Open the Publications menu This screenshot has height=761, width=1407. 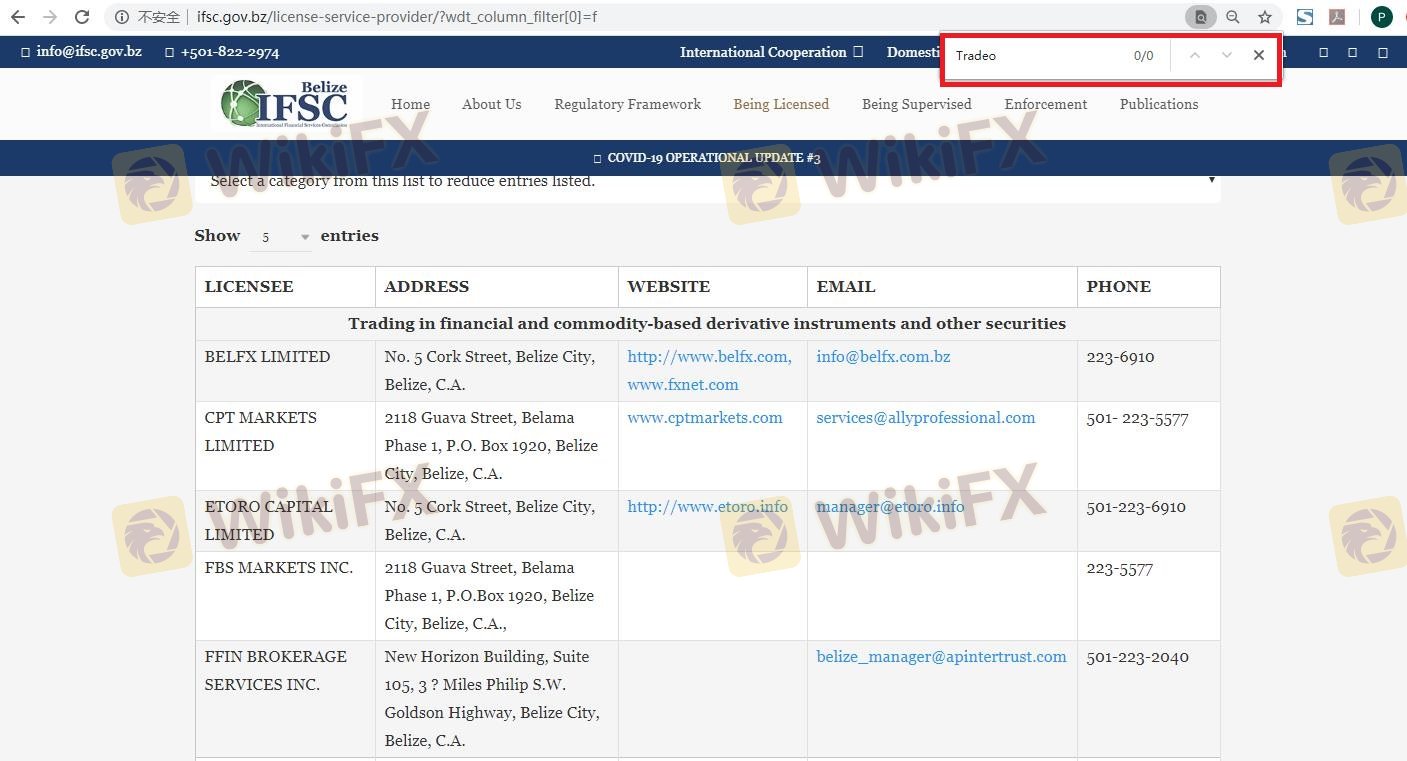point(1159,104)
